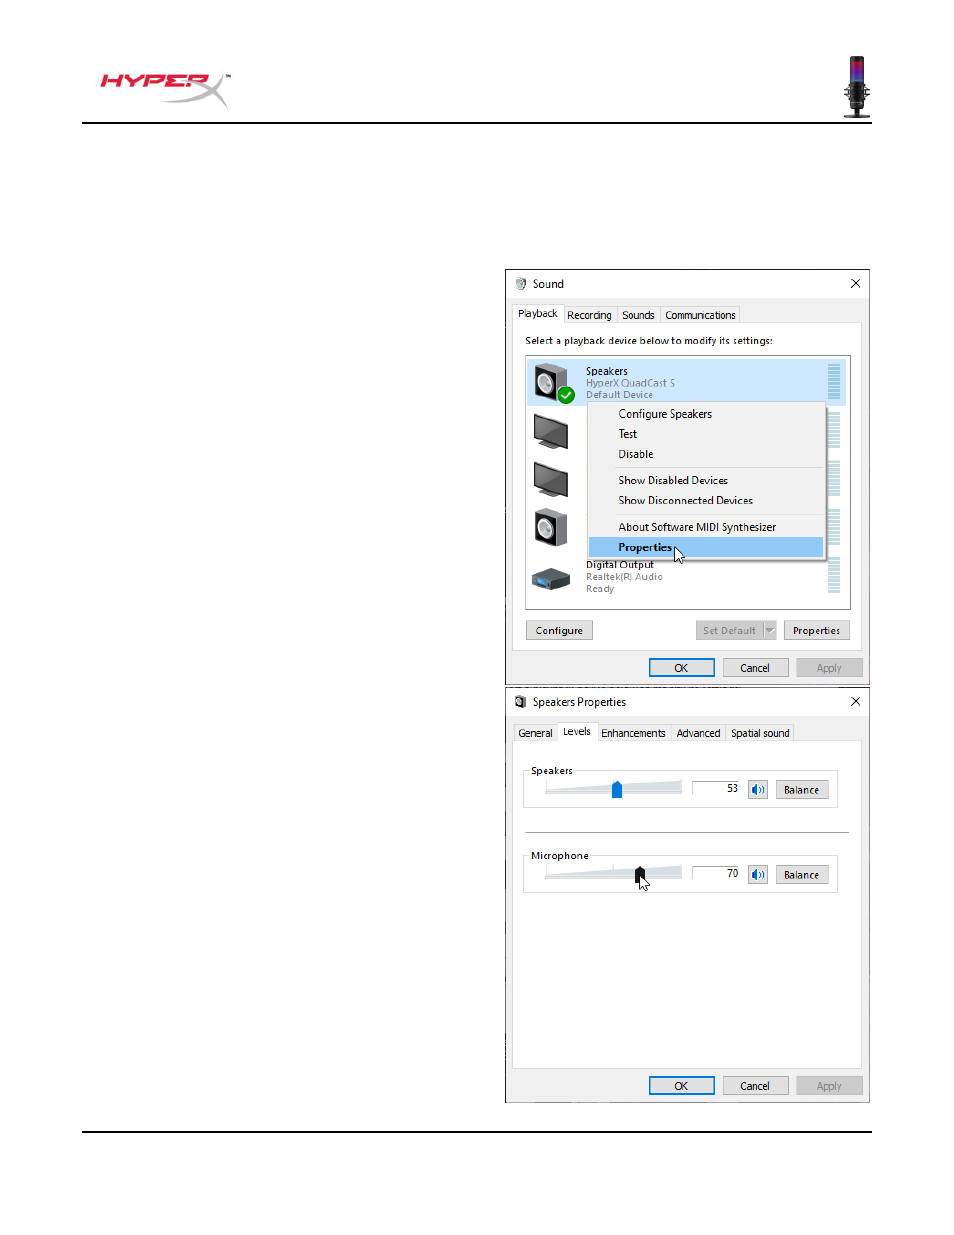Click Cancel in Speakers Properties
Image resolution: width=954 pixels, height=1235 pixels.
coord(755,1086)
